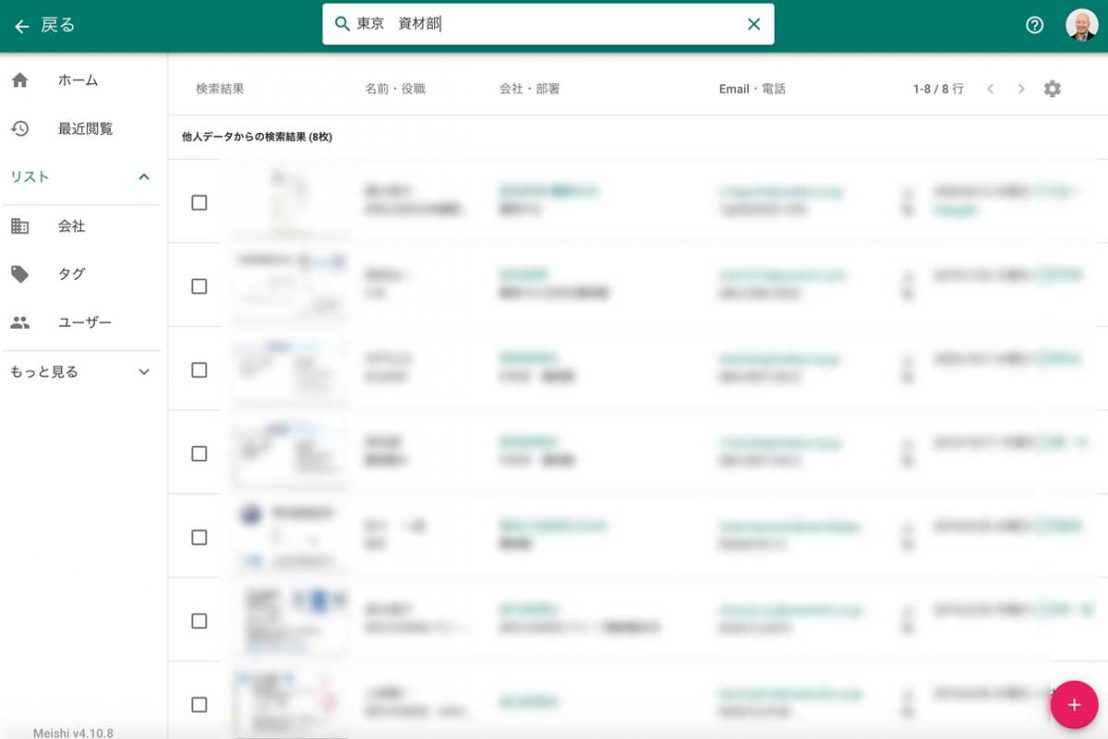Viewport: 1108px width, 739px height.
Task: Sort by the 名前・役職 column header
Action: (x=395, y=89)
